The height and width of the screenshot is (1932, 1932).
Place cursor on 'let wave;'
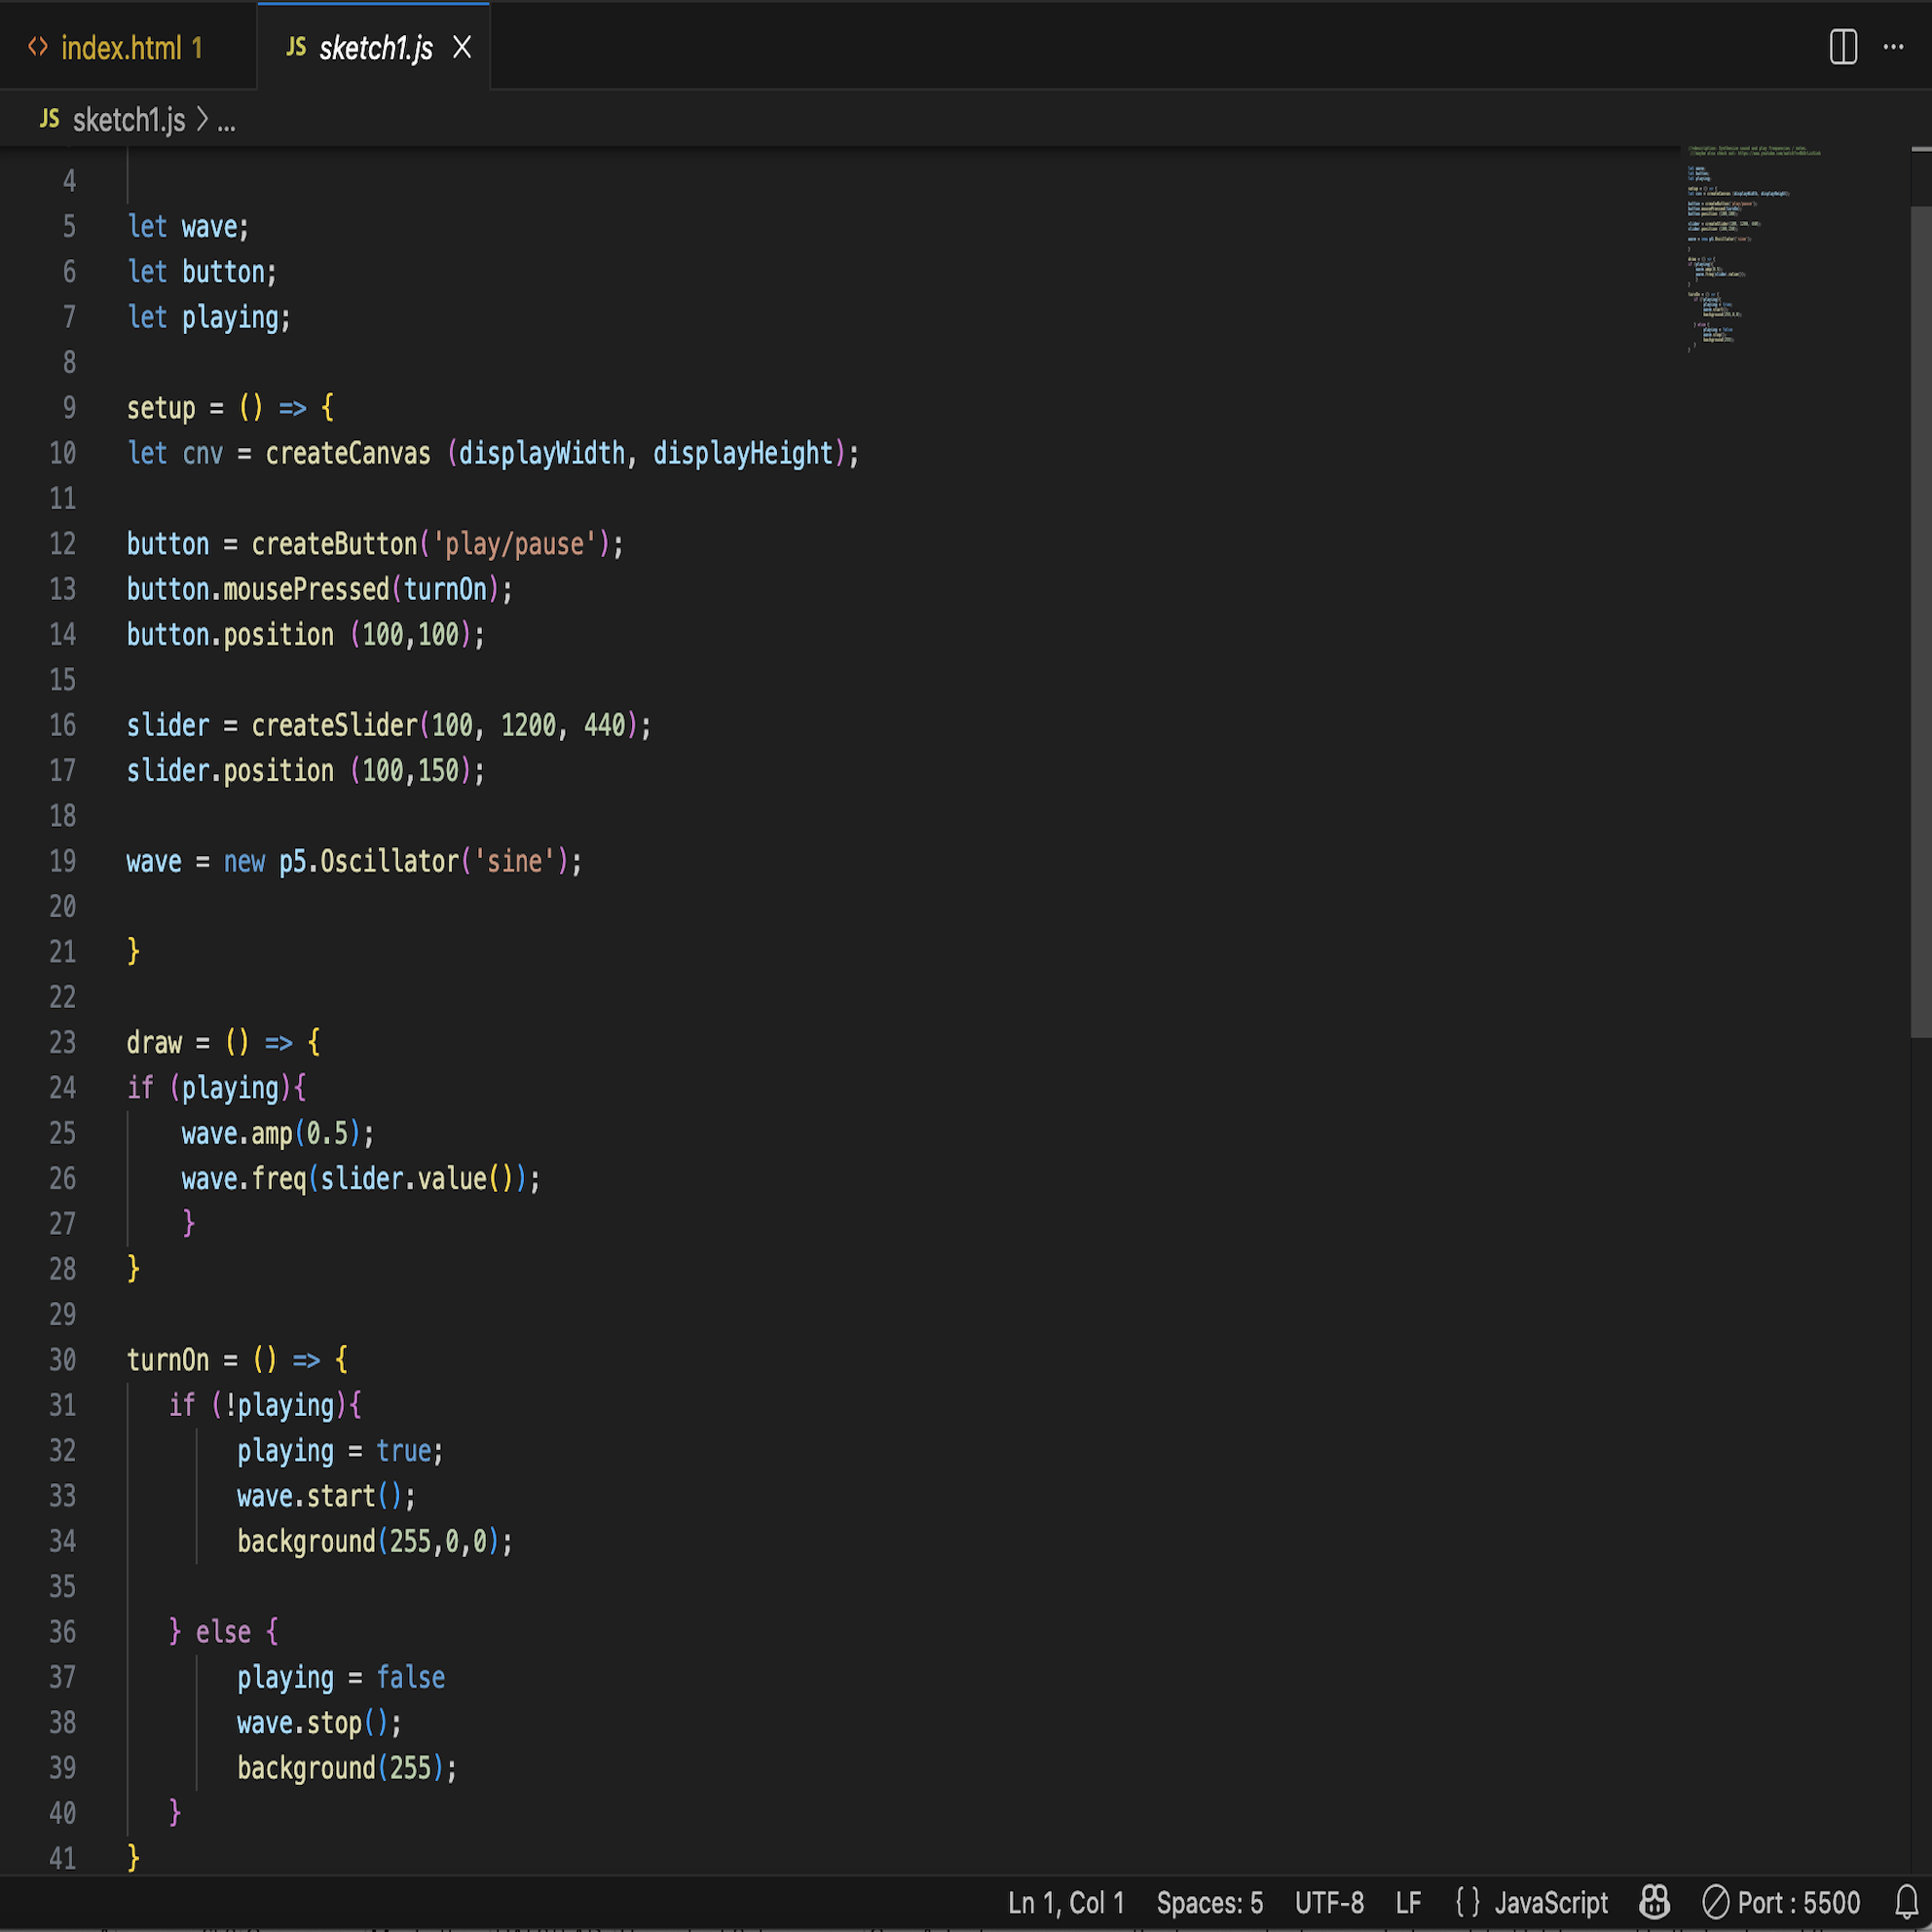pos(188,227)
